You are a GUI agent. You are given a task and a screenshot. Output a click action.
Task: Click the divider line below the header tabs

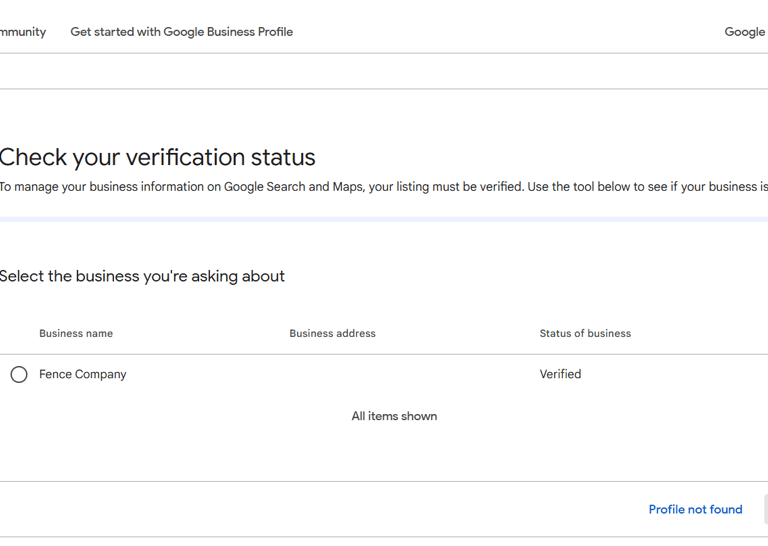[384, 89]
